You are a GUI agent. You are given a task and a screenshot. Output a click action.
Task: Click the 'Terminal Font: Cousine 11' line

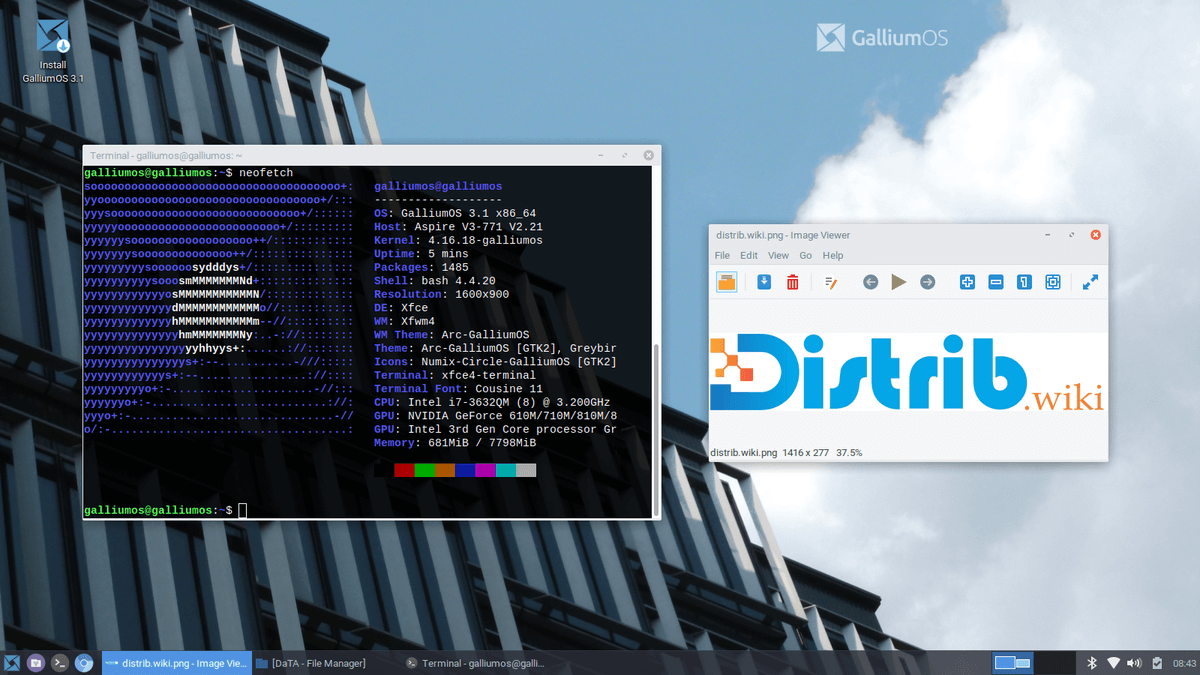click(x=458, y=389)
